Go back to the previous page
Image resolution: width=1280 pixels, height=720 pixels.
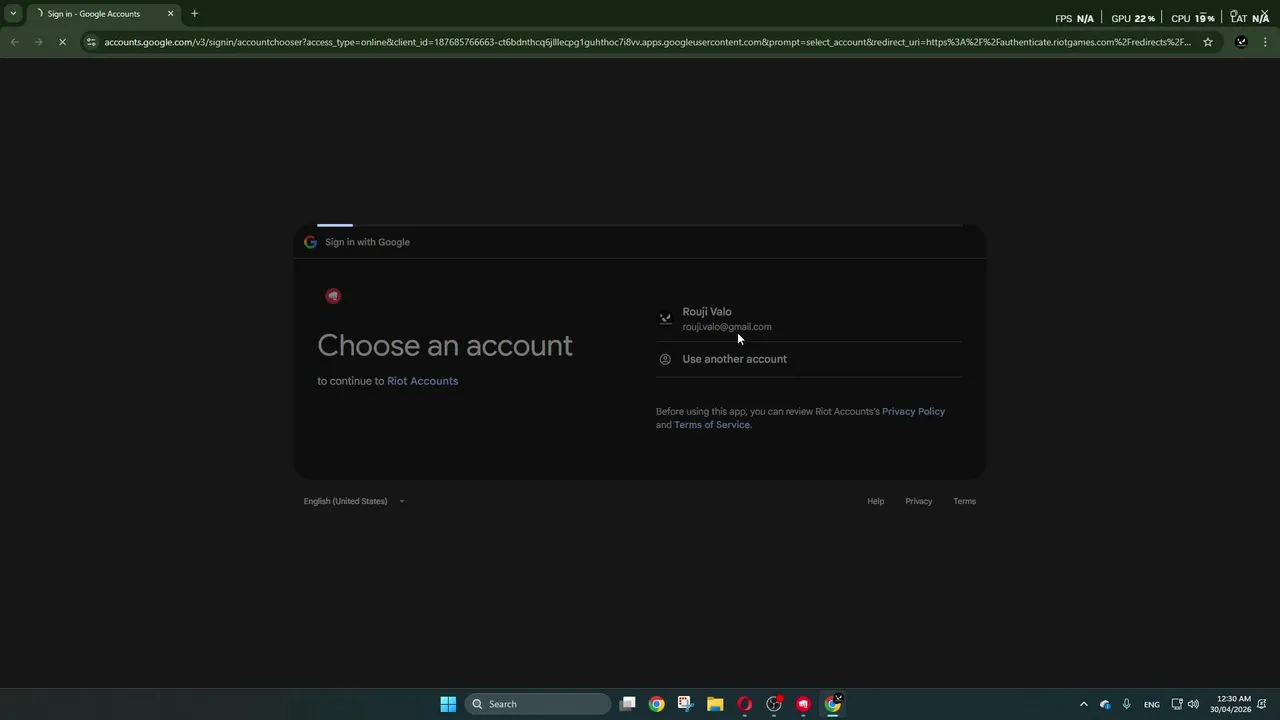coord(14,42)
